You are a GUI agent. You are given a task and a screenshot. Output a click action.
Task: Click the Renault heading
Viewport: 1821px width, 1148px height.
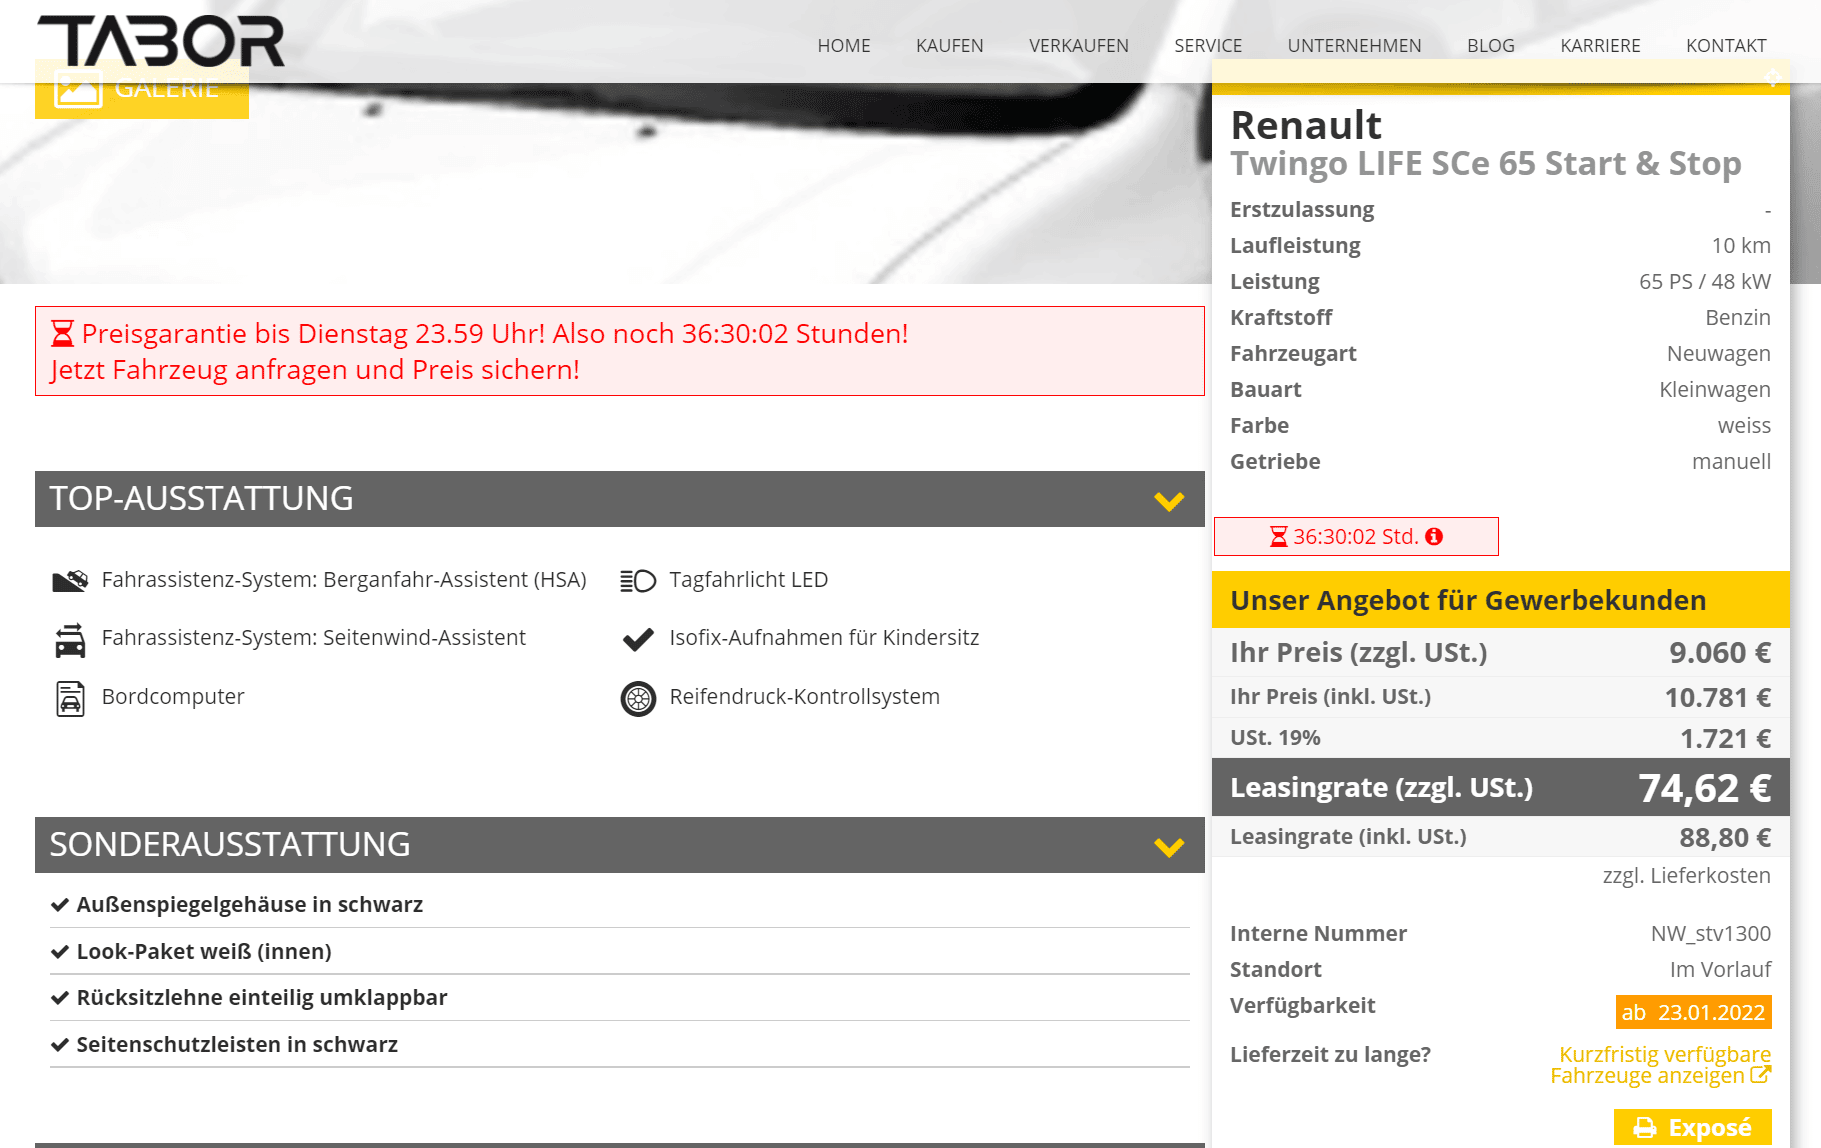(1306, 126)
